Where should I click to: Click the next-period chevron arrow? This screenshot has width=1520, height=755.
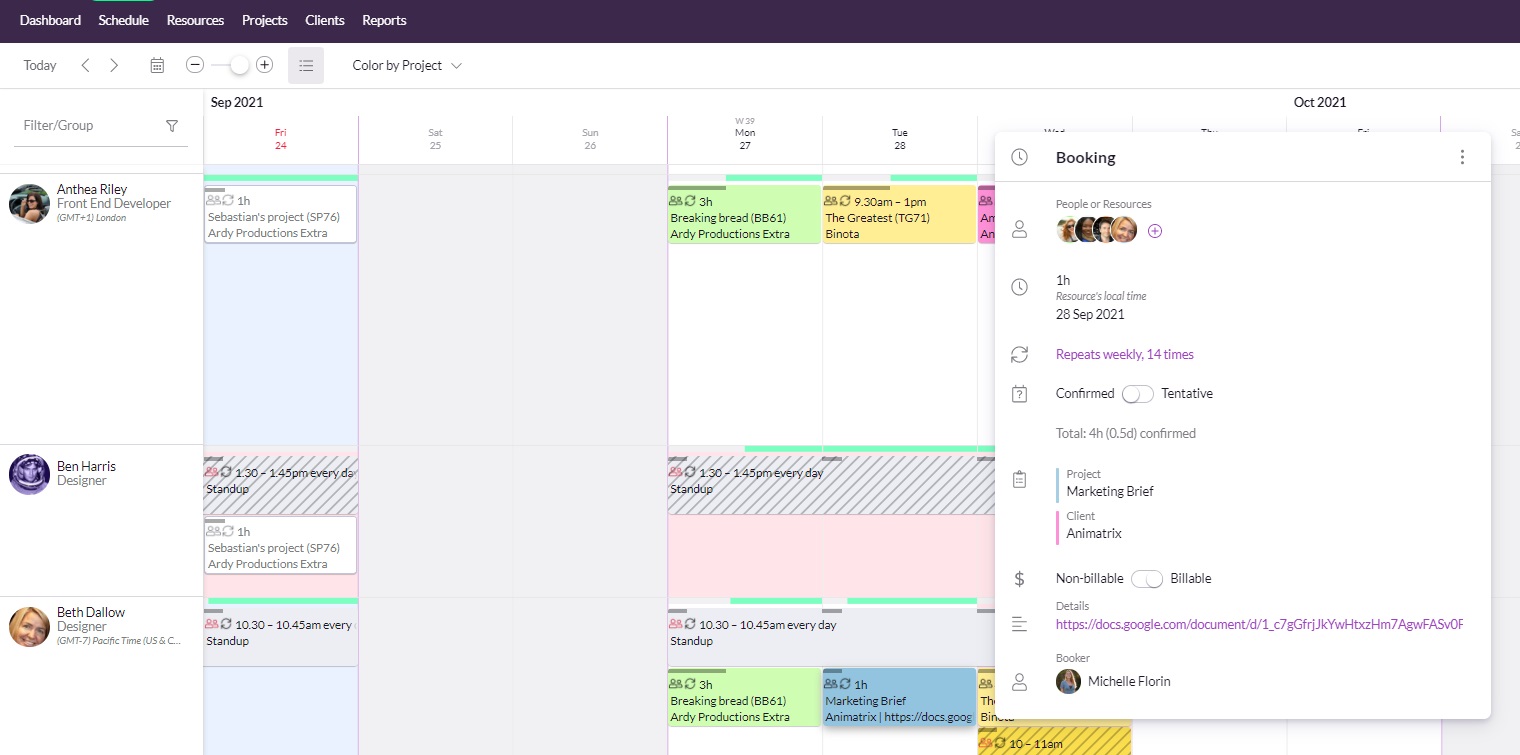(114, 64)
